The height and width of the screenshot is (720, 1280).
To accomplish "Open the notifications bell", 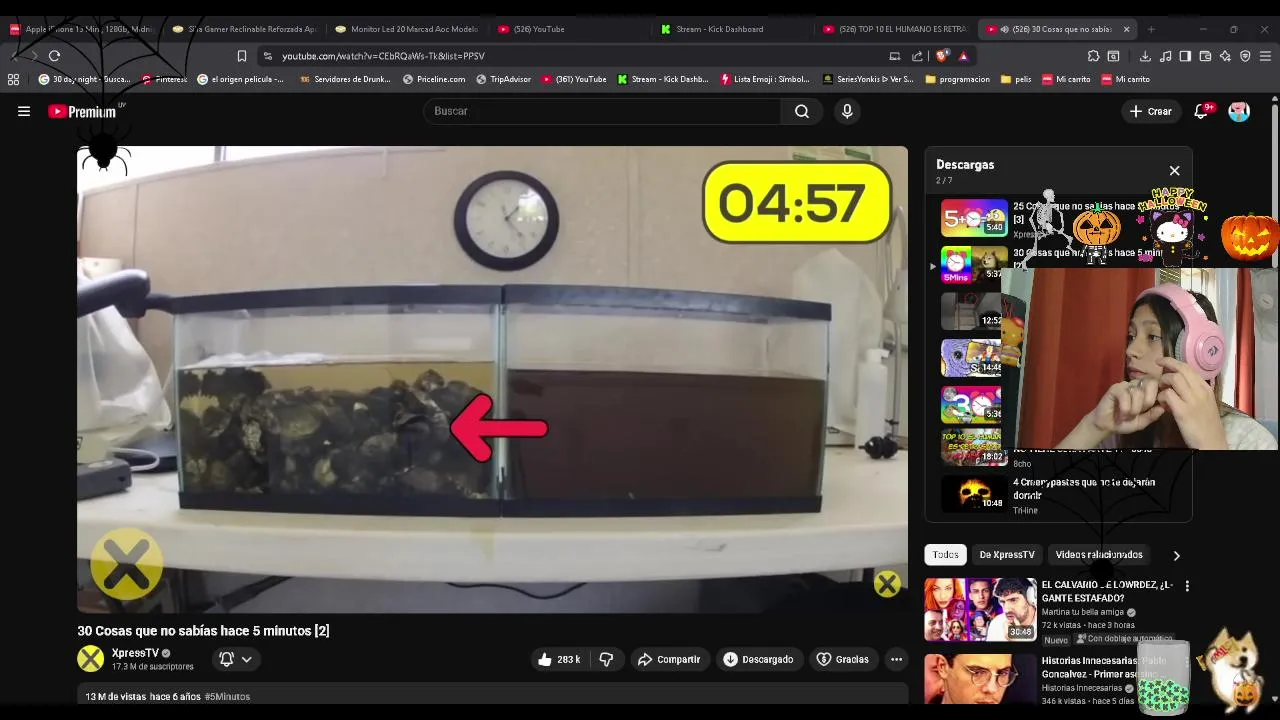I will [x=1202, y=111].
